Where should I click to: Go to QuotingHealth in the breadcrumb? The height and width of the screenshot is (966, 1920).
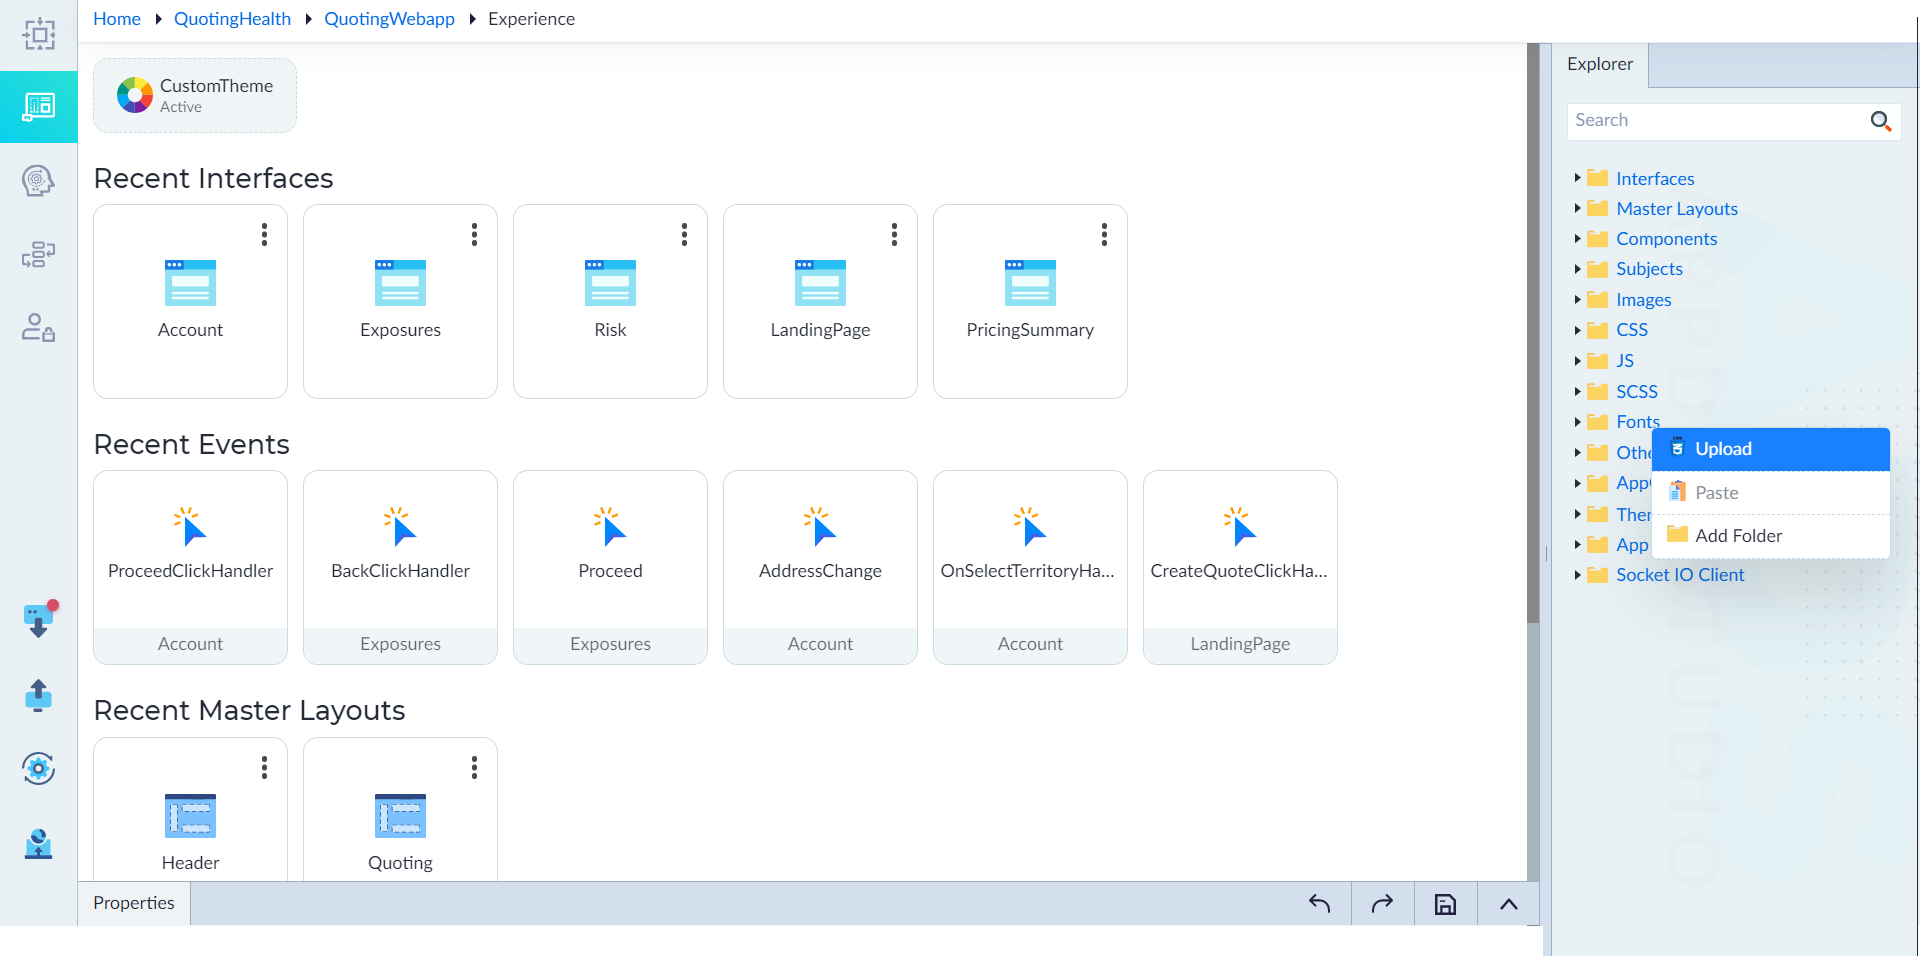click(232, 19)
